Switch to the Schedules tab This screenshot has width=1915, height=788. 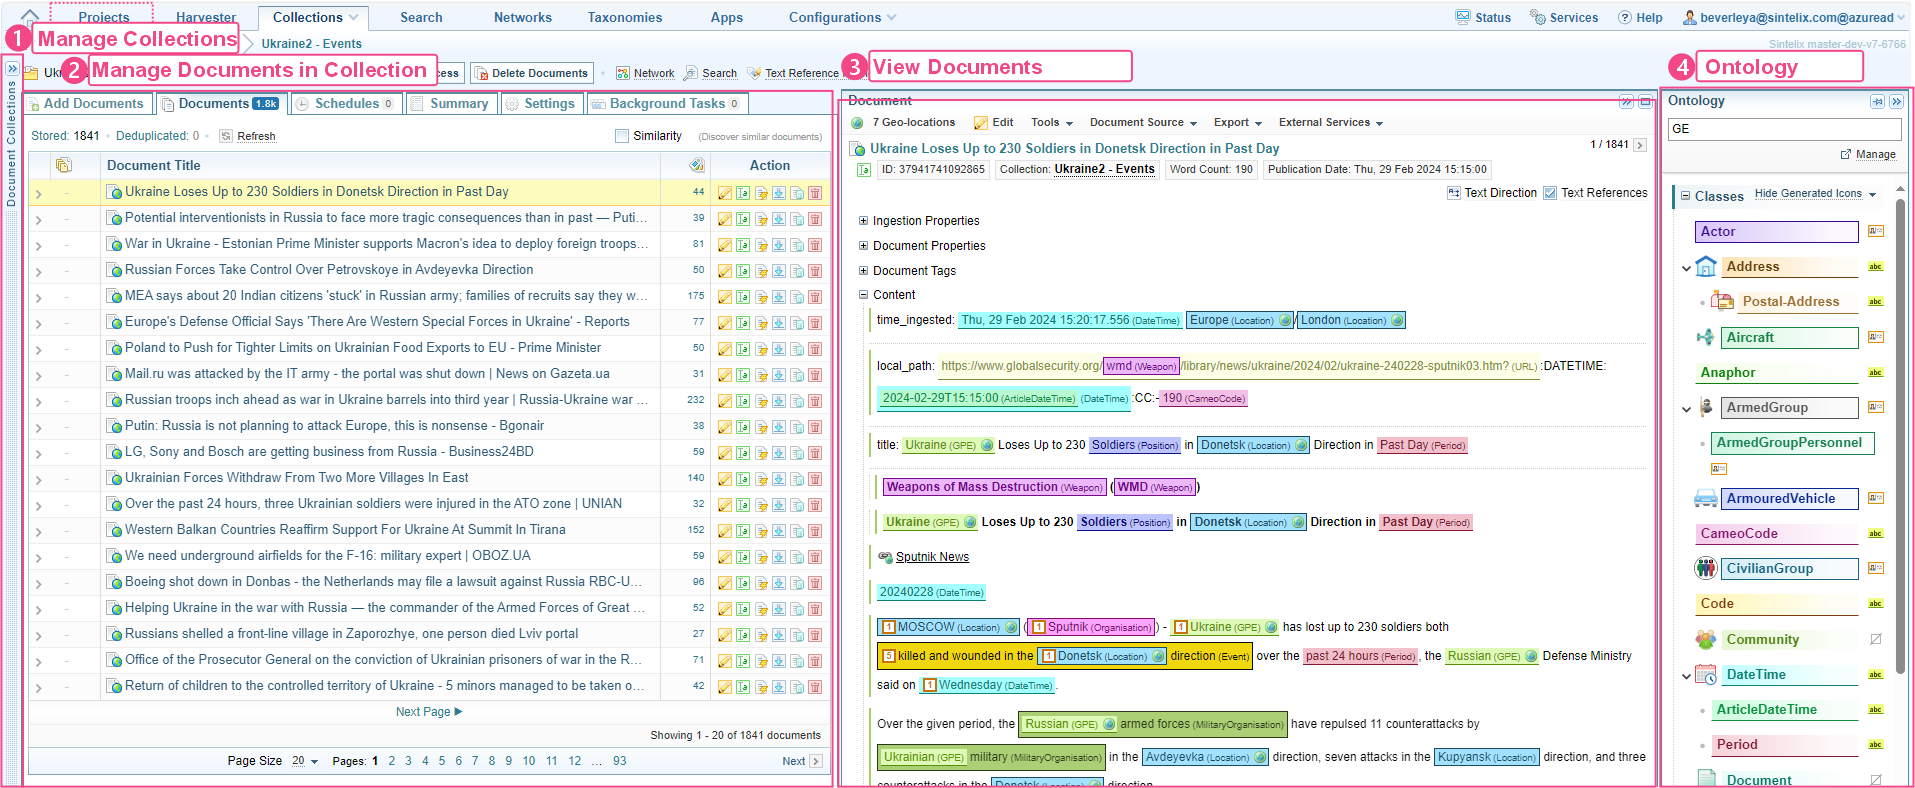point(347,104)
